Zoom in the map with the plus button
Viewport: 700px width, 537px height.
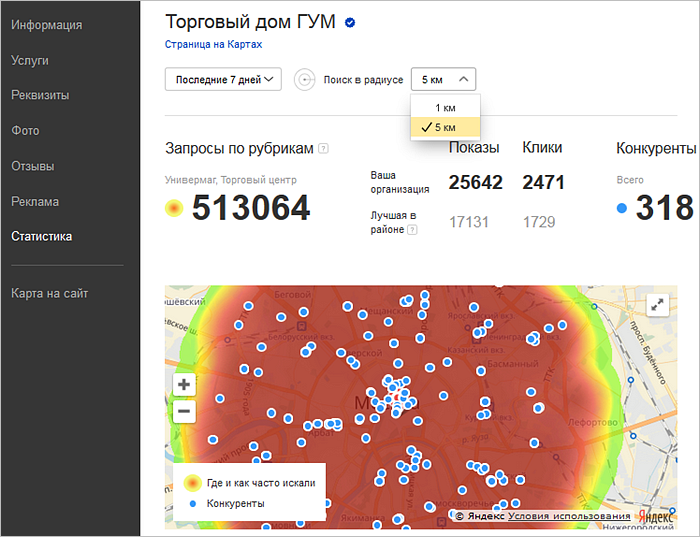click(x=184, y=384)
